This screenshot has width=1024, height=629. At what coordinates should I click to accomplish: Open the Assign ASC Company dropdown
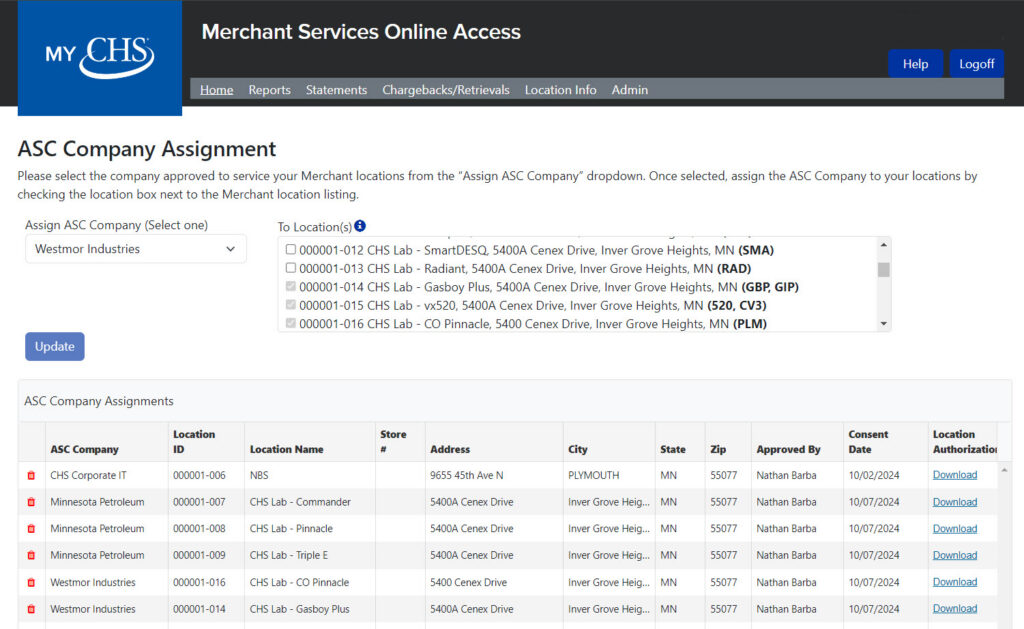point(135,249)
